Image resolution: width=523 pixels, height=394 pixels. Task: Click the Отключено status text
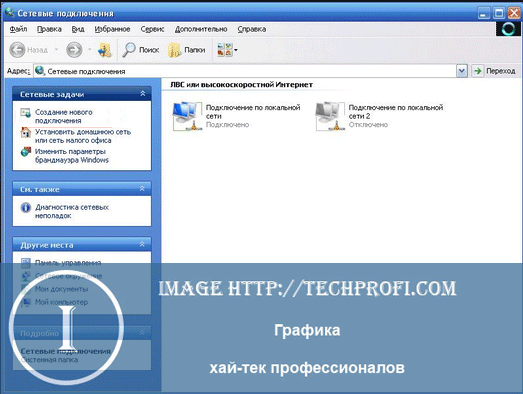click(368, 125)
